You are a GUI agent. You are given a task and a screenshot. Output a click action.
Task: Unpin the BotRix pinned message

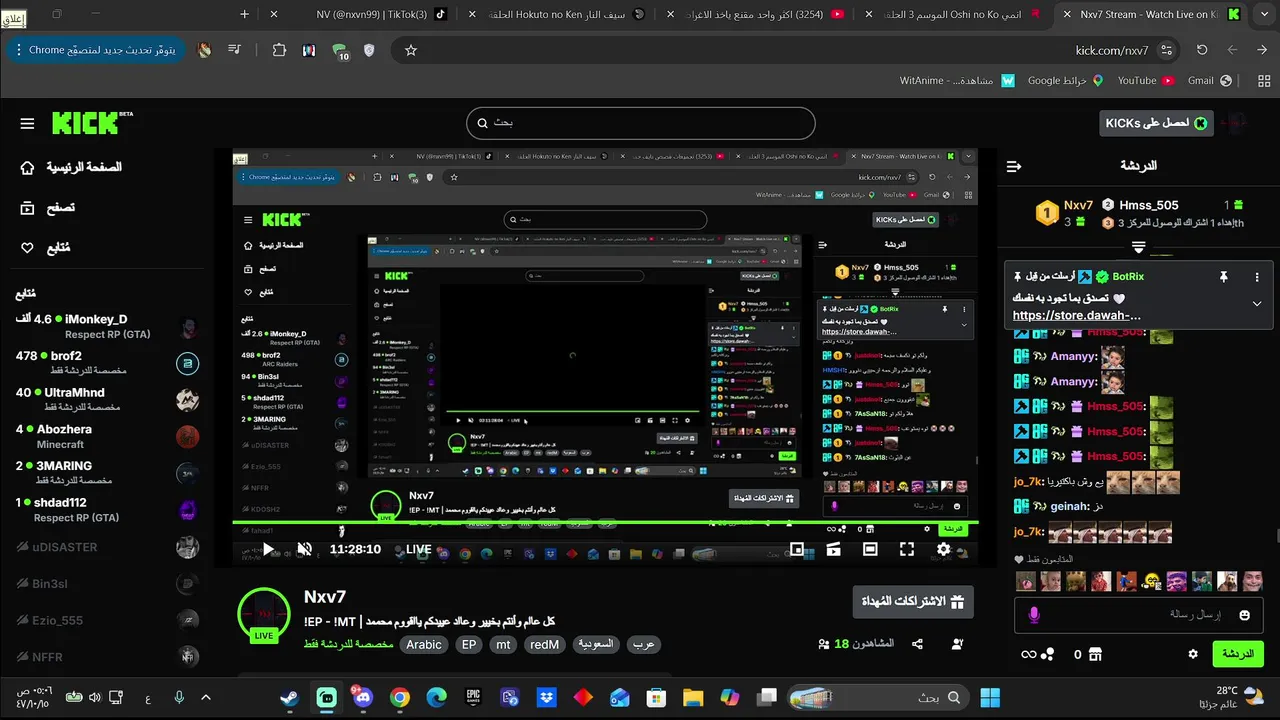point(1223,277)
